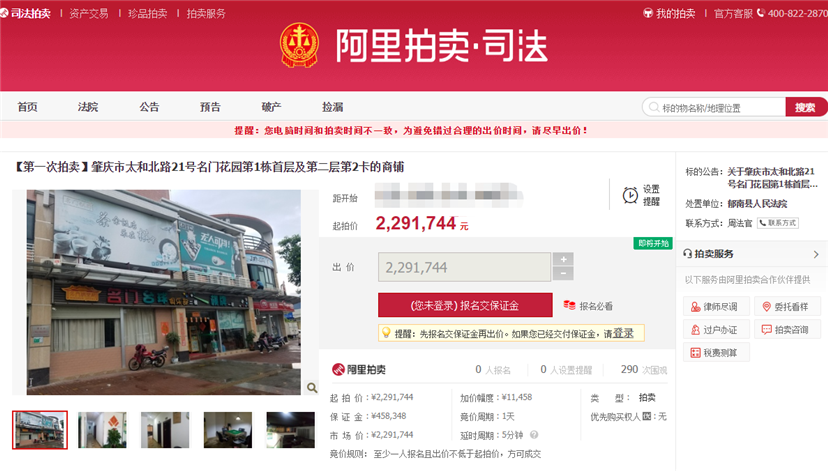Click the 报名必看 link
The image size is (828, 471).
click(x=596, y=306)
